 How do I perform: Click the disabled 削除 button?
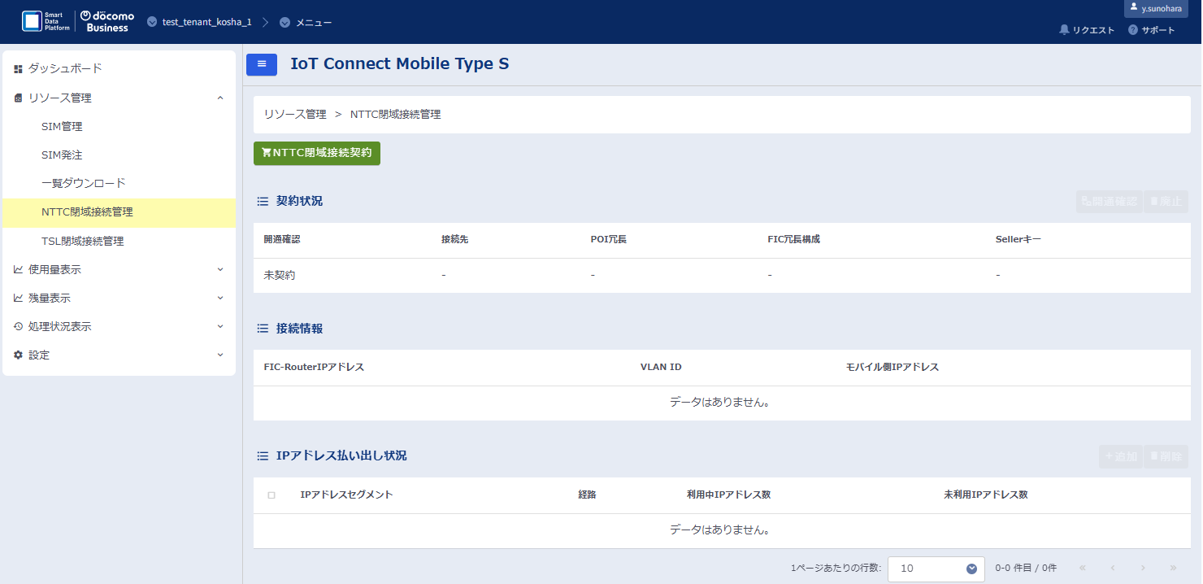coord(1166,456)
